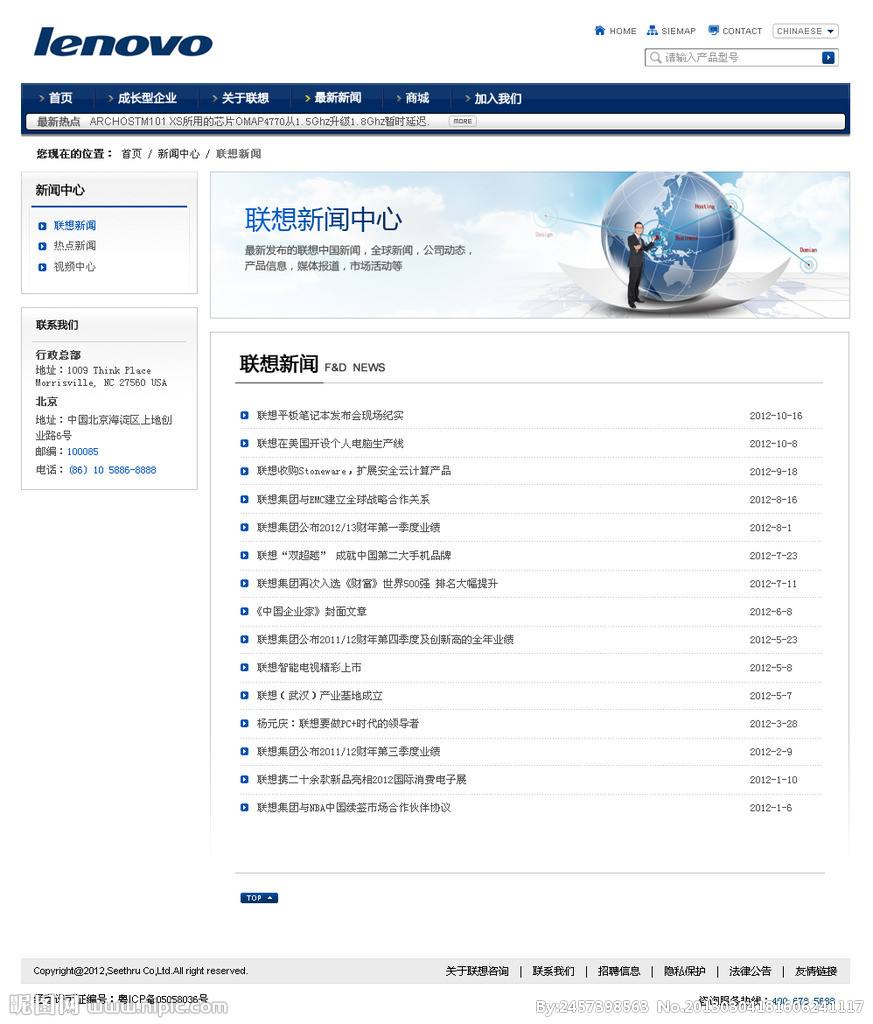Open news 联想集团公布2011/12财年第四季度 article

pos(385,639)
